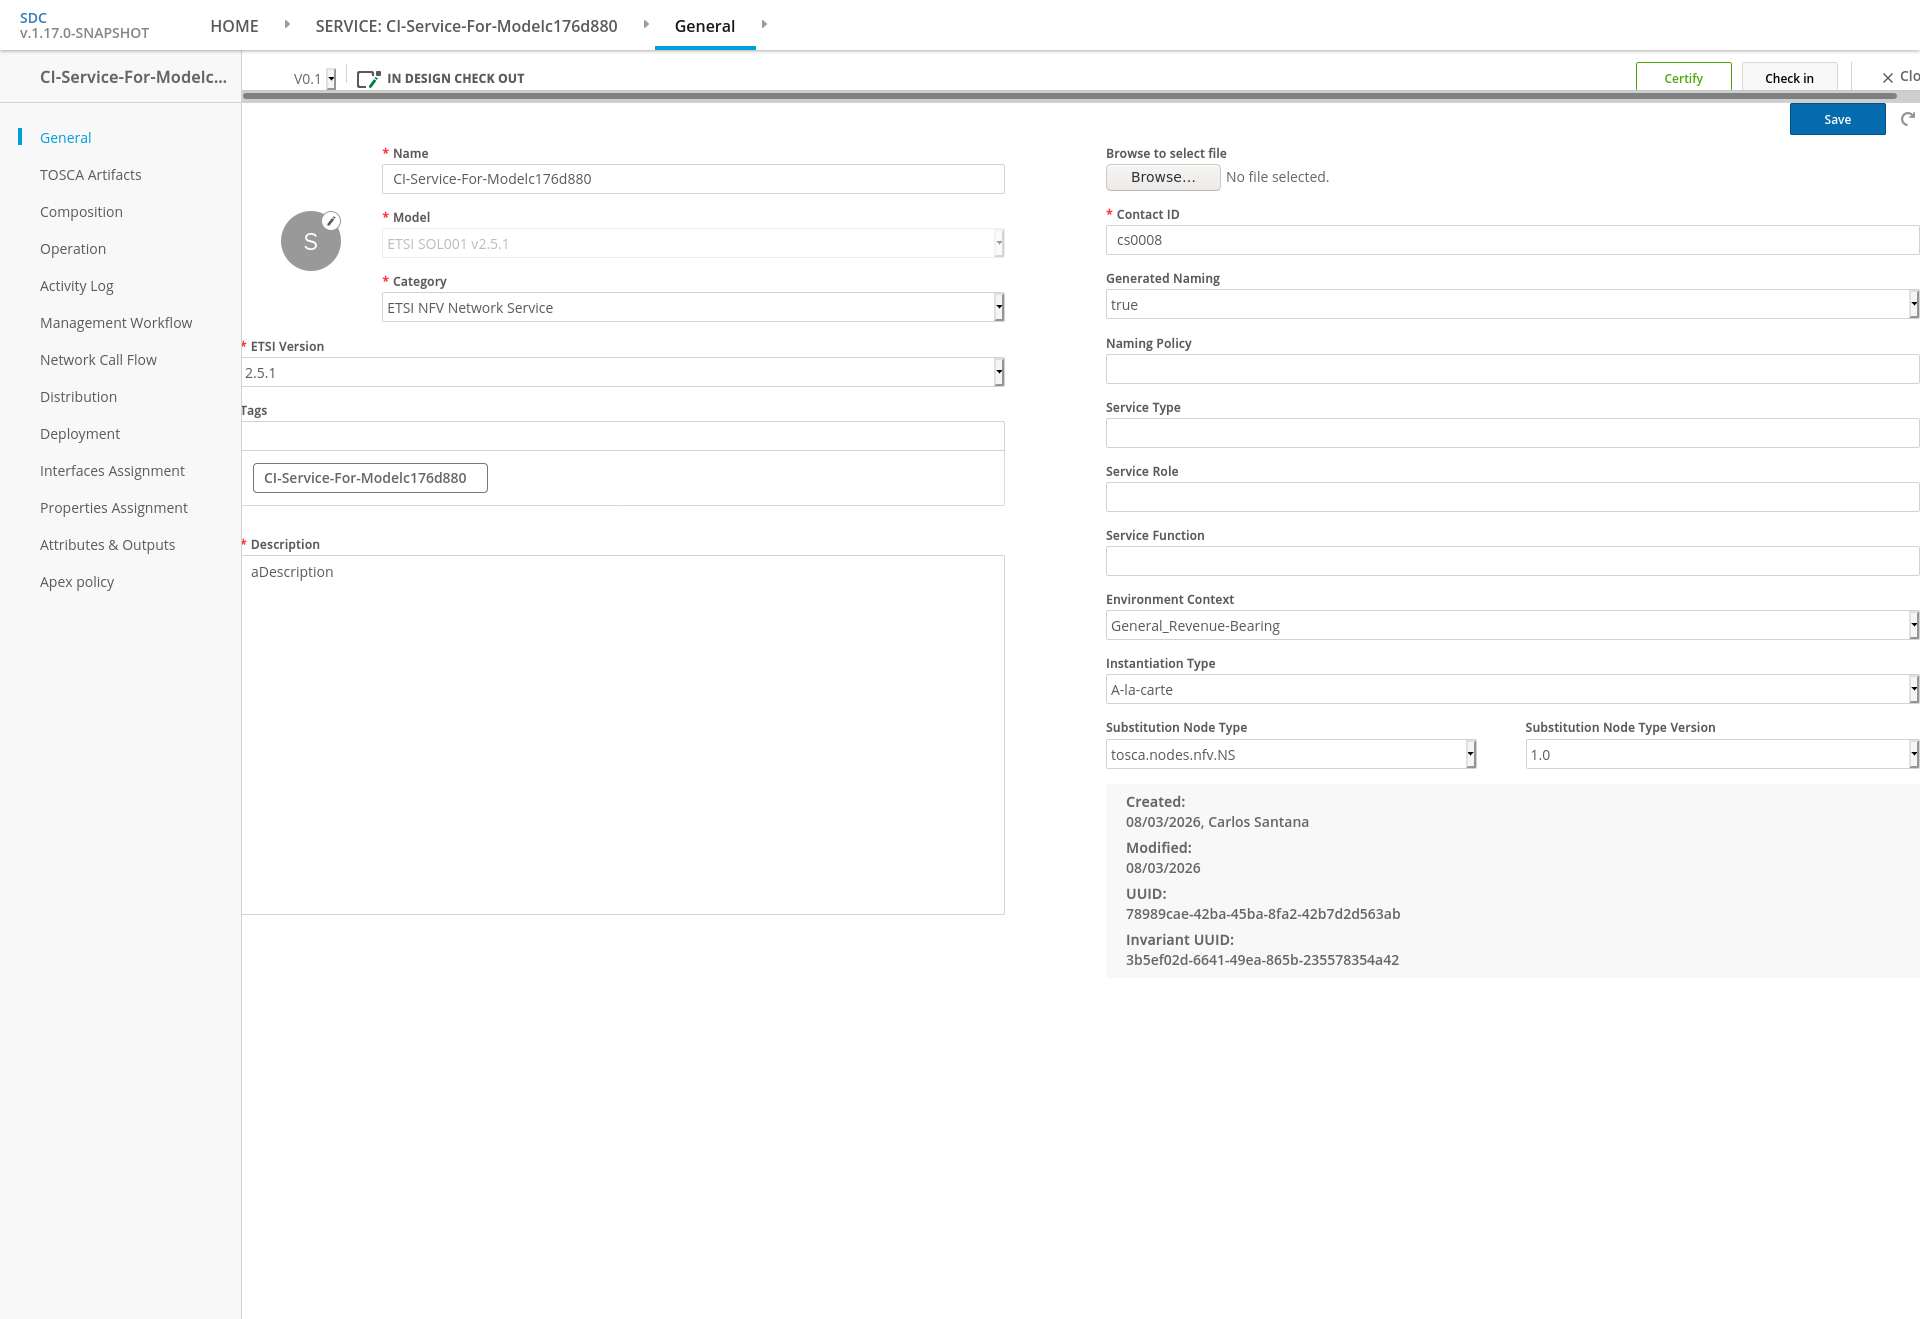
Task: Click the Certify button
Action: (x=1683, y=78)
